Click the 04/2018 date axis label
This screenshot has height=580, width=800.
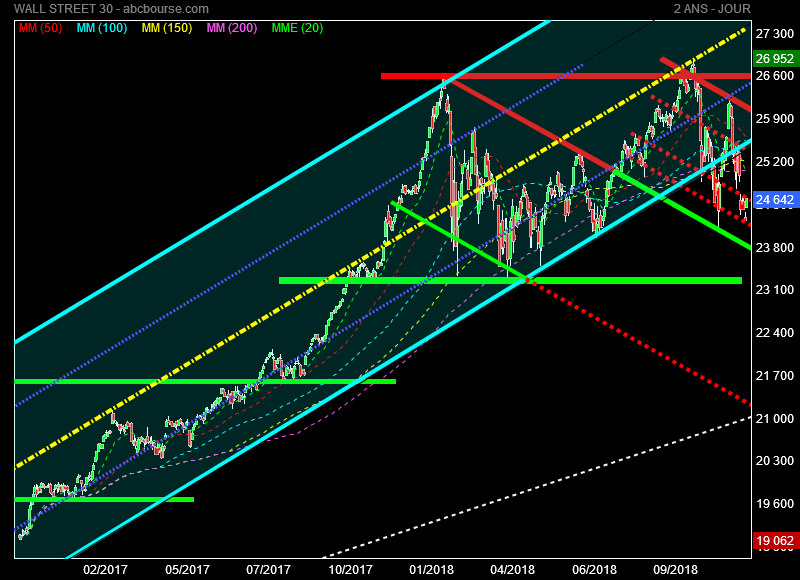pos(512,569)
